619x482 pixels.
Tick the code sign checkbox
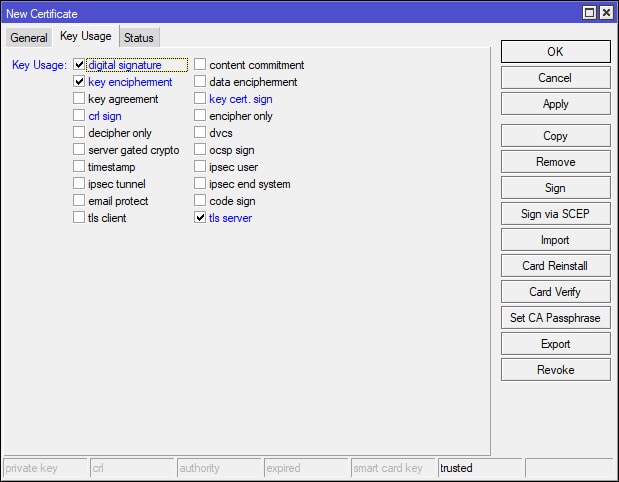(x=200, y=200)
